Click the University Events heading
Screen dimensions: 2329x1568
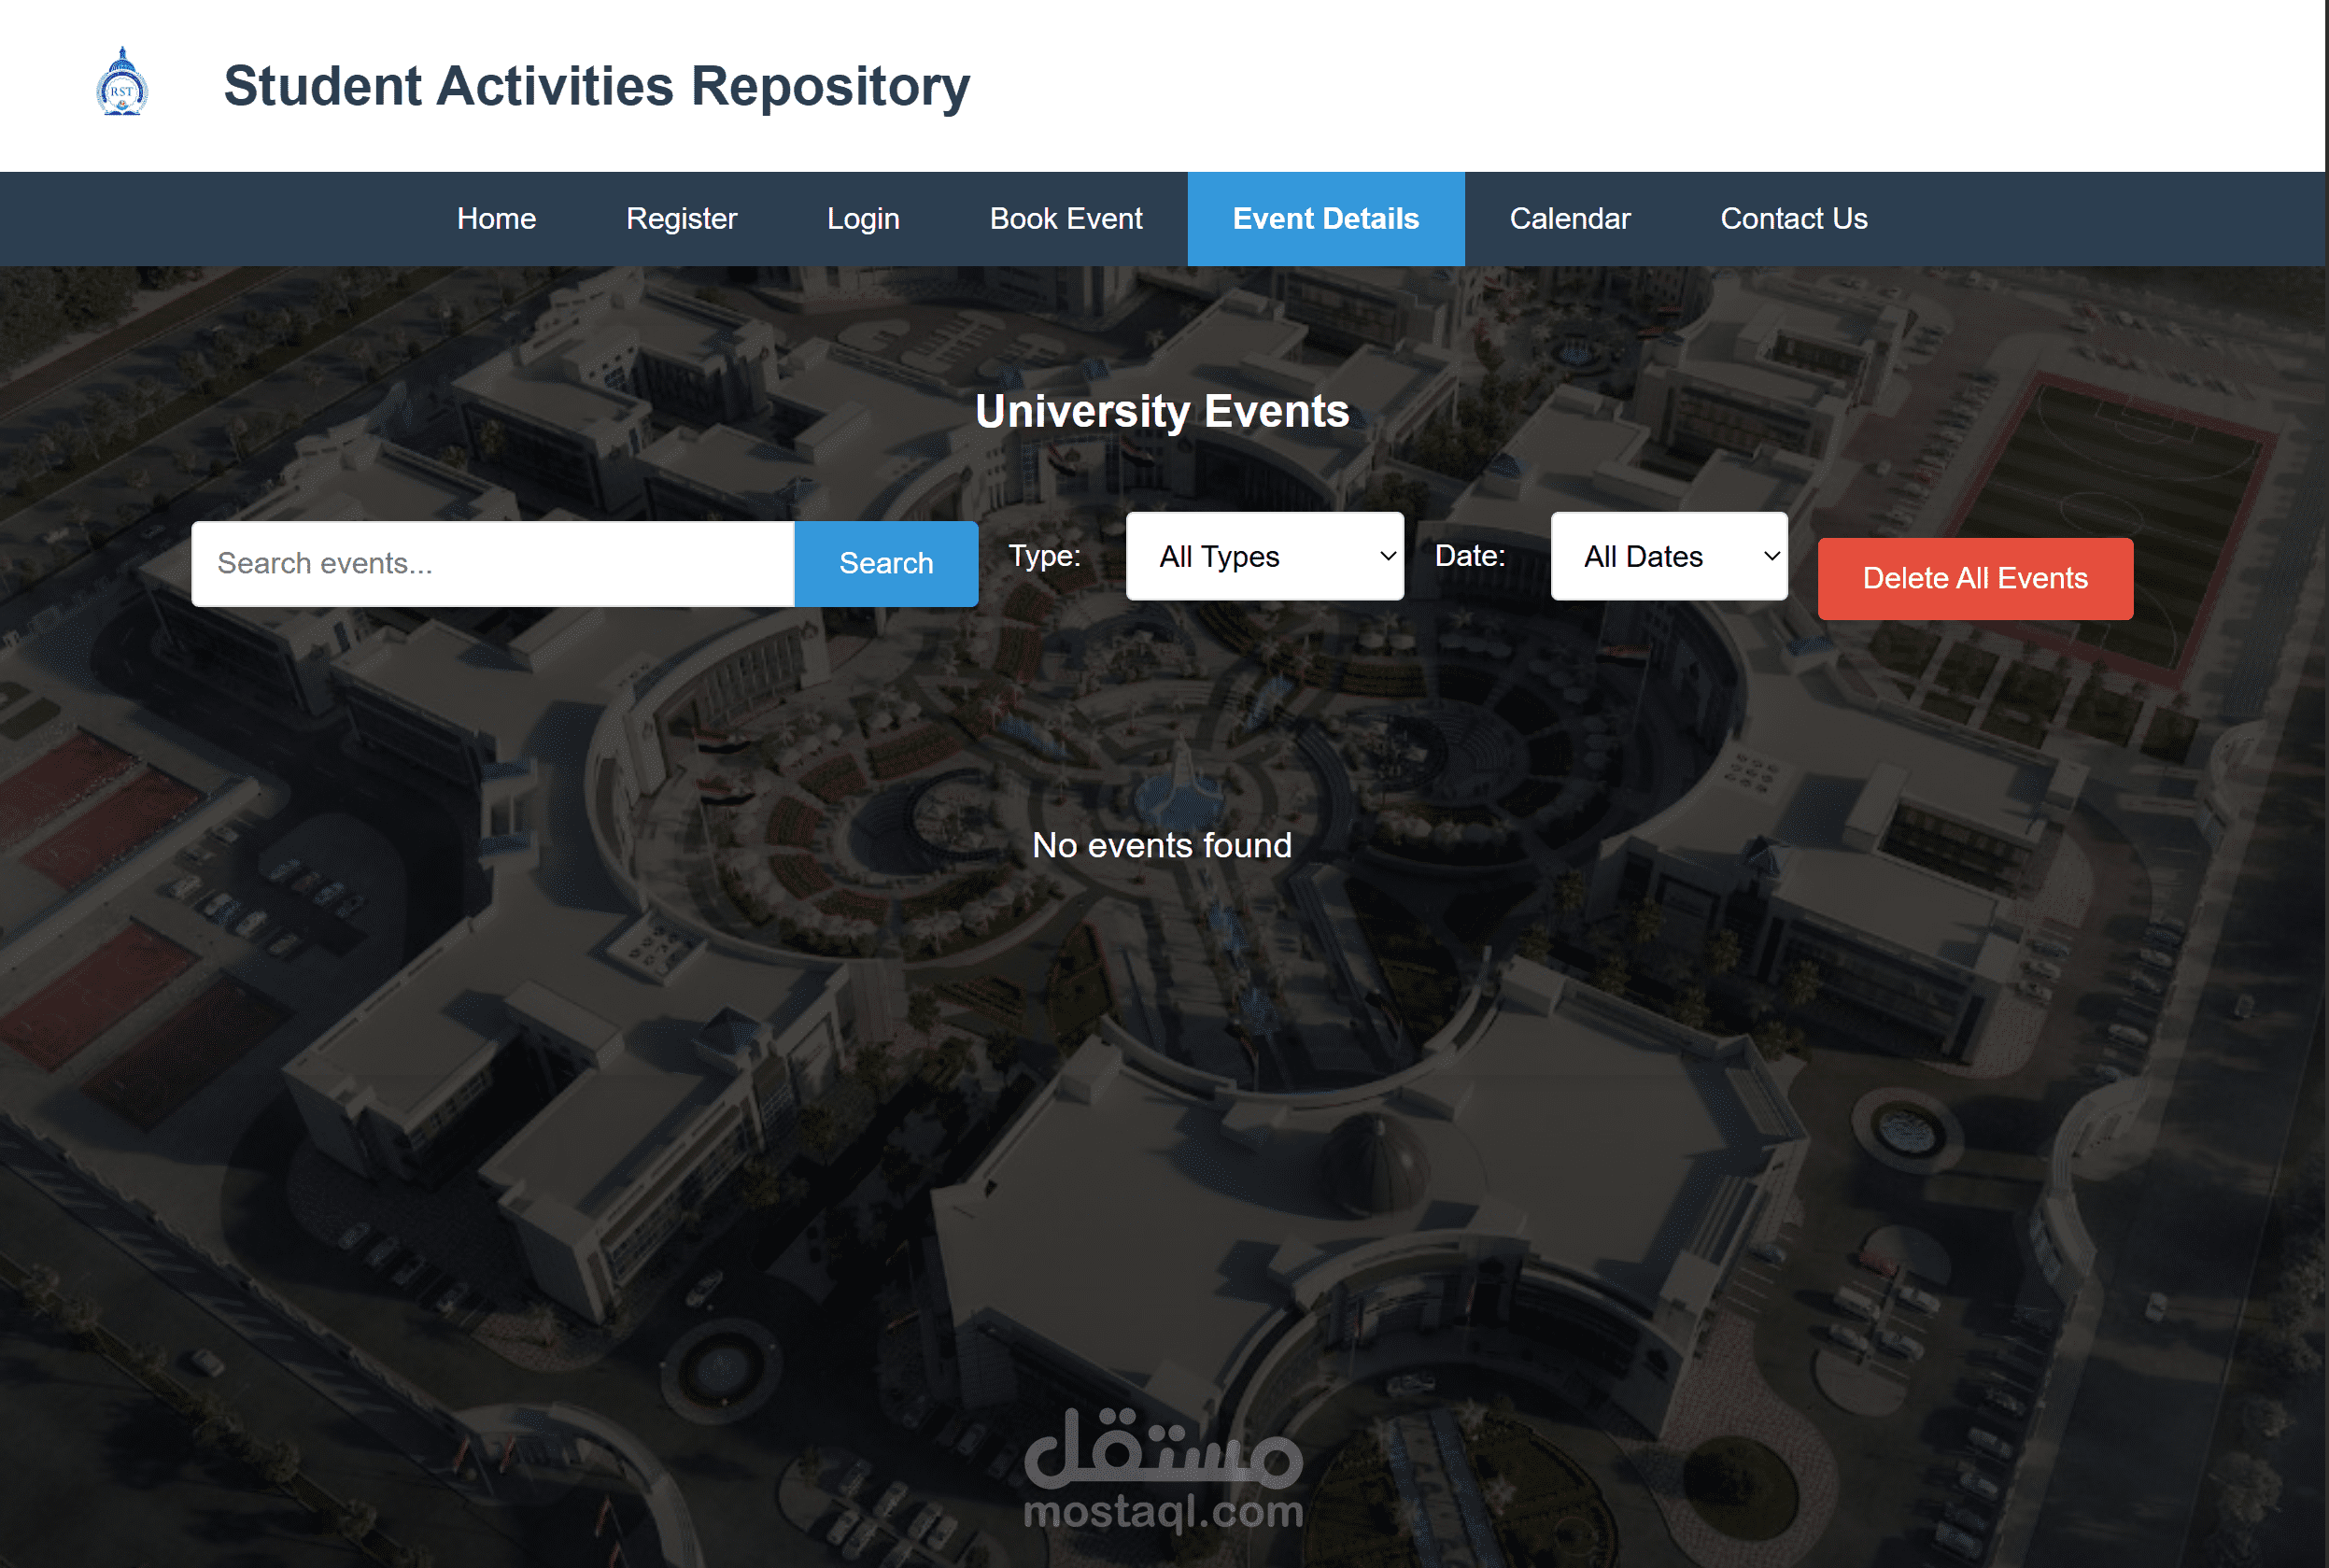pos(1162,412)
